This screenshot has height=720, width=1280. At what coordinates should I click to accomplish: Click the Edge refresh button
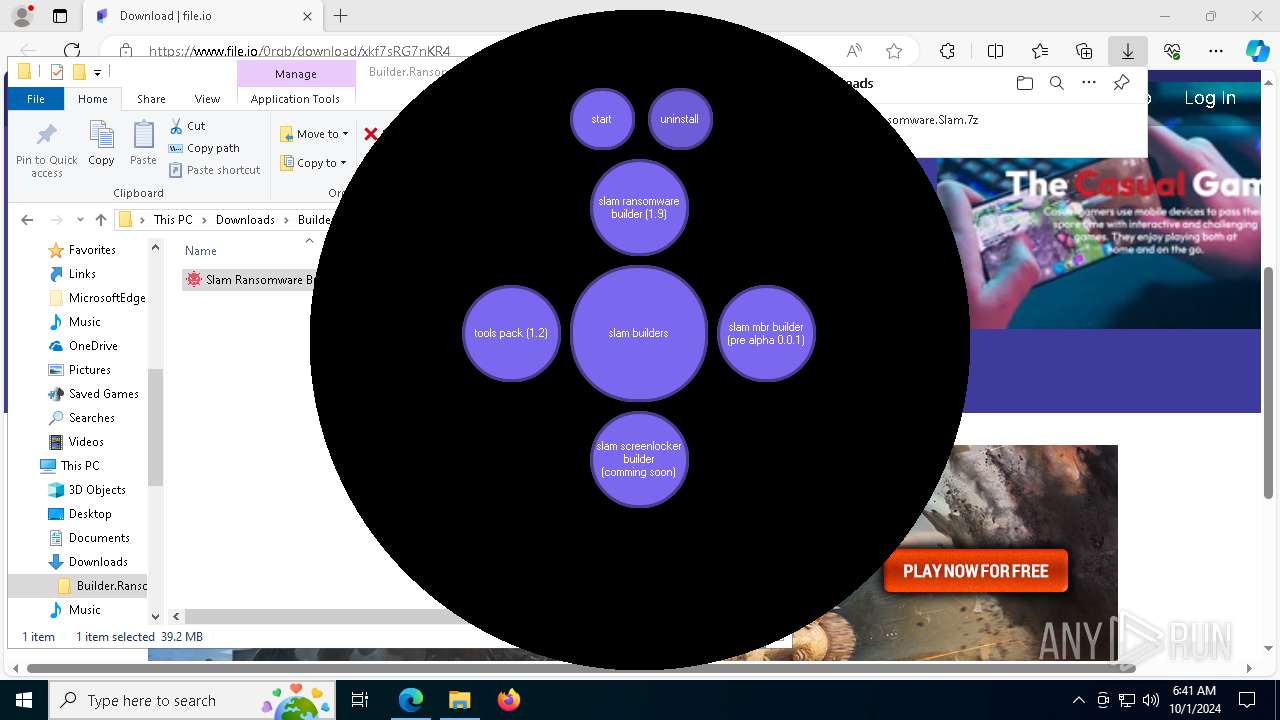pos(72,51)
